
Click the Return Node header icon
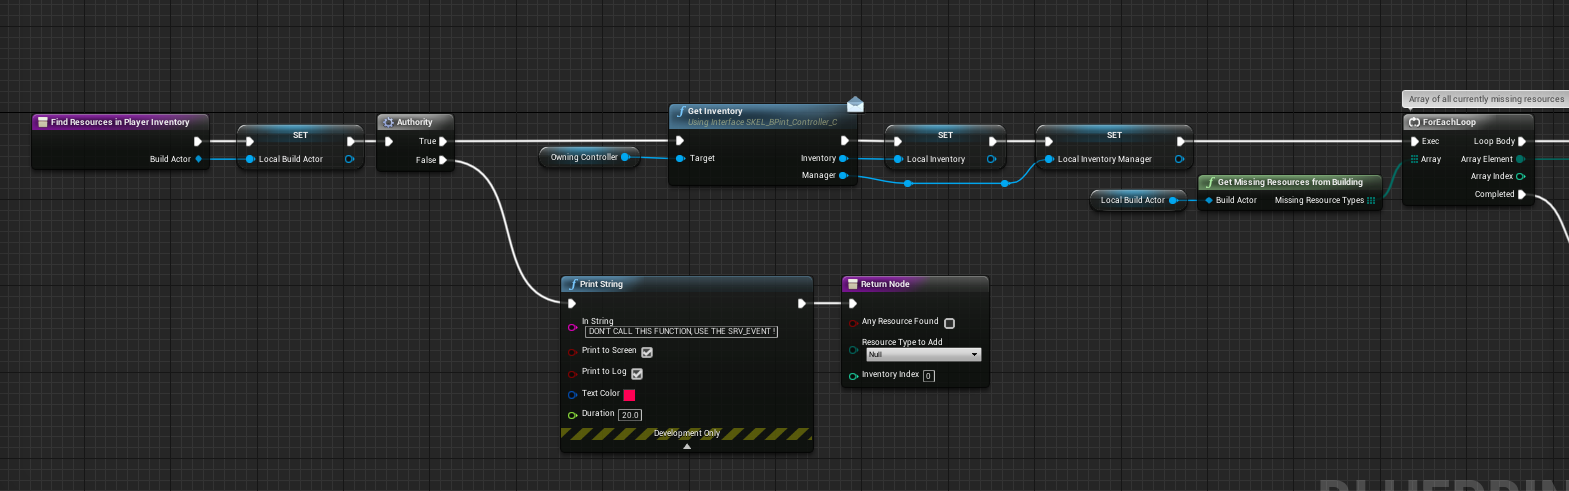point(852,284)
